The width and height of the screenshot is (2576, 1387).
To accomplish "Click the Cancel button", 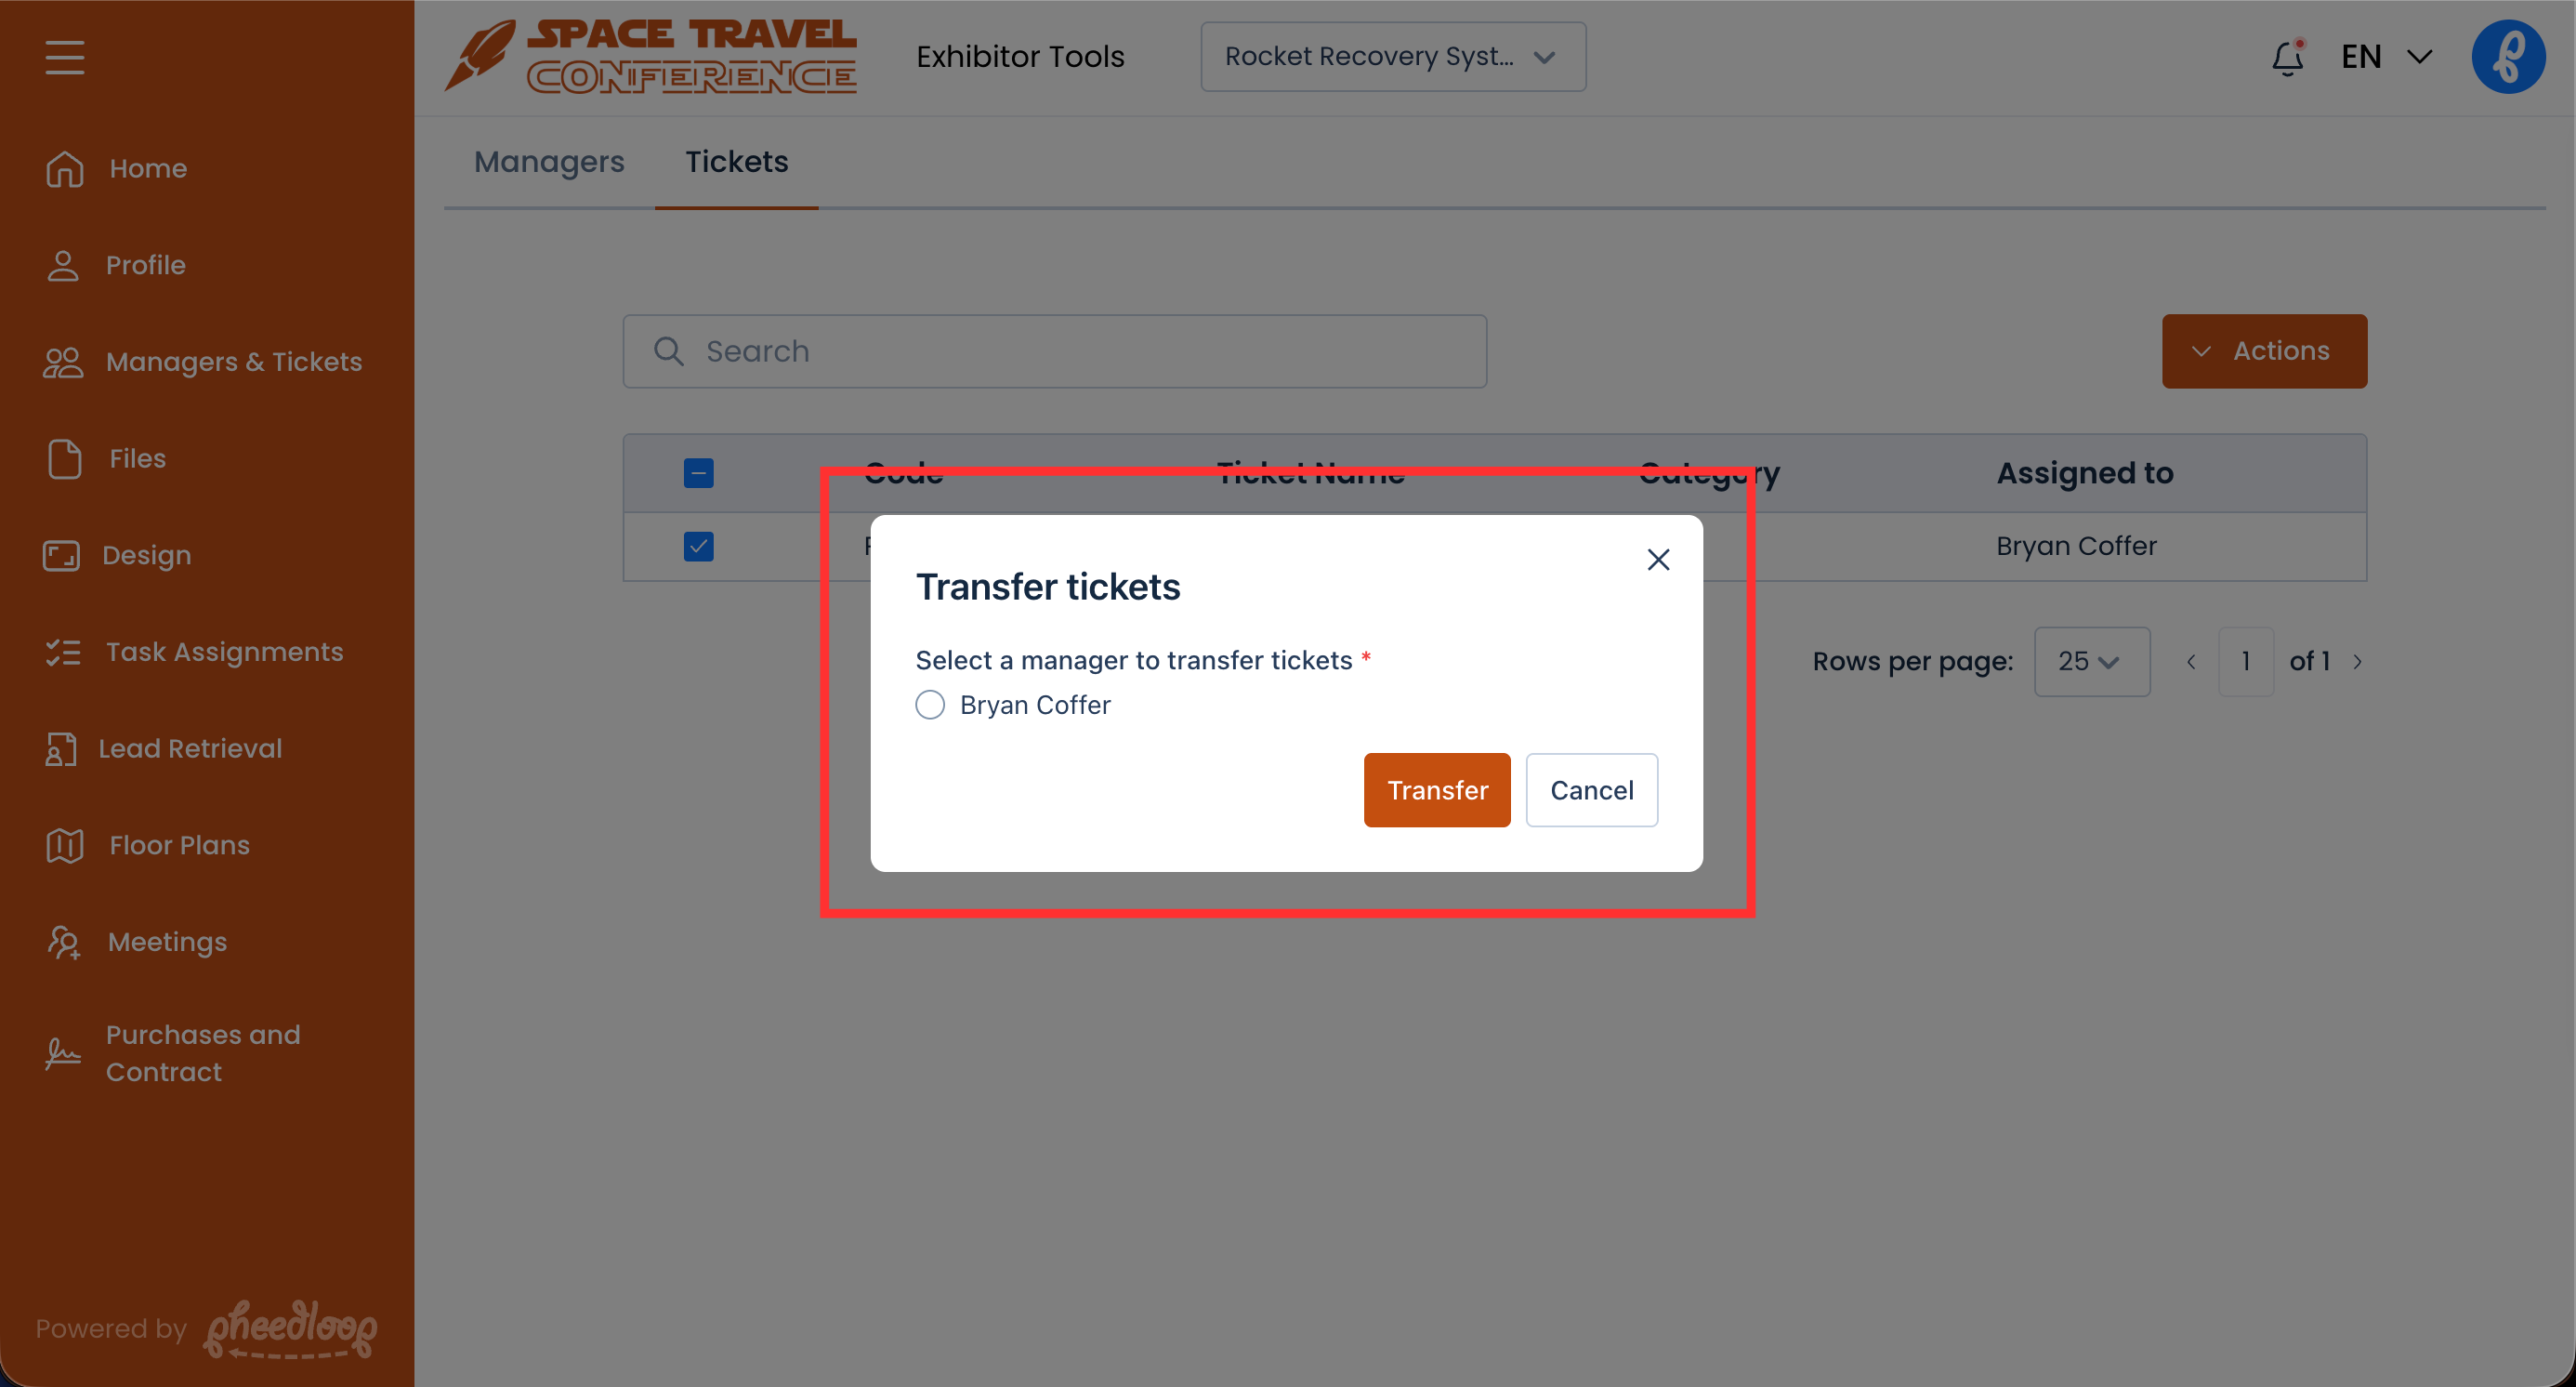I will tap(1591, 790).
